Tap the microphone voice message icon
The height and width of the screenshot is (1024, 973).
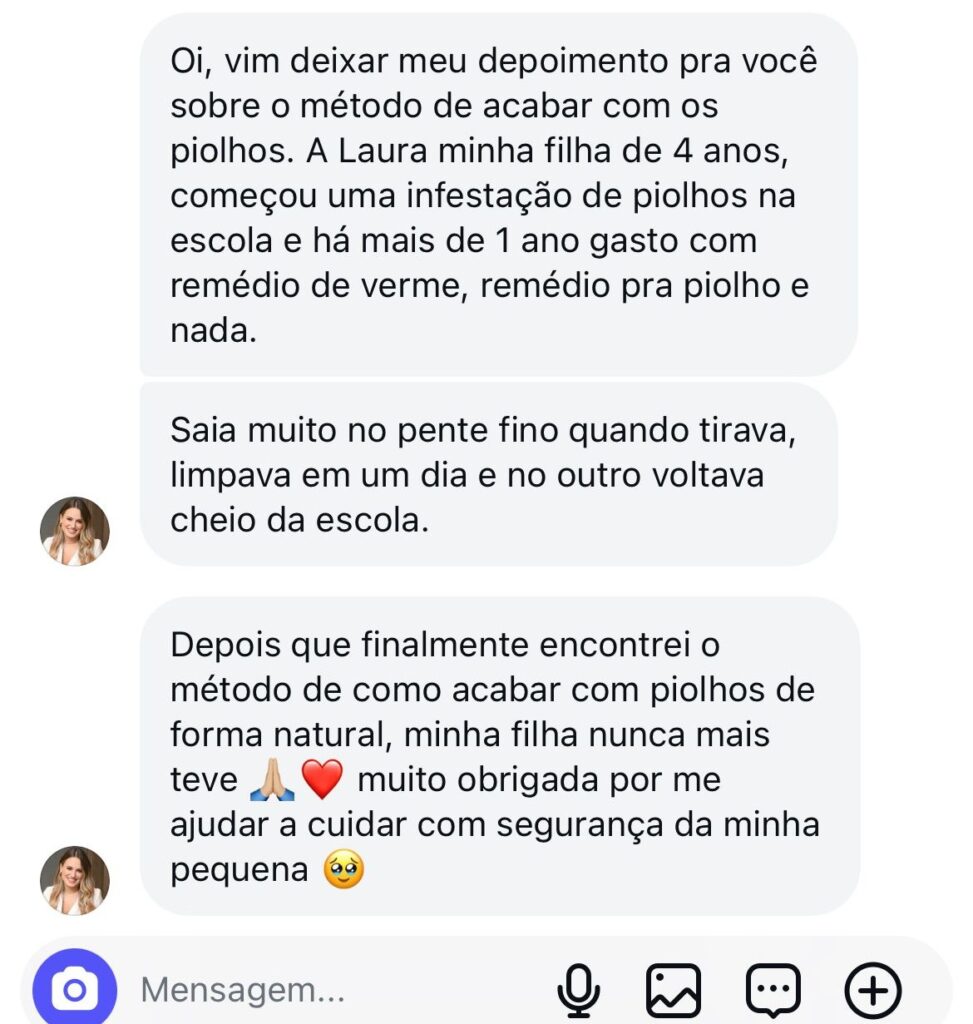[x=577, y=990]
